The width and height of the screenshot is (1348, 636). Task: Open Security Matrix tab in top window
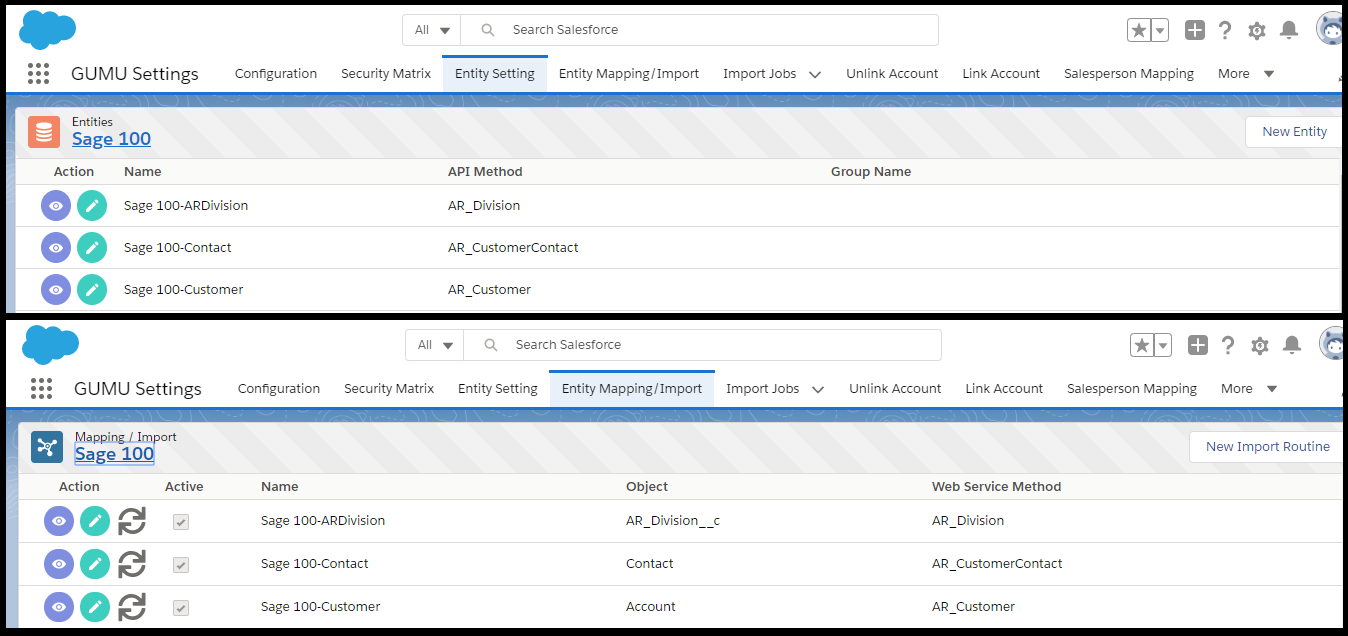(386, 74)
